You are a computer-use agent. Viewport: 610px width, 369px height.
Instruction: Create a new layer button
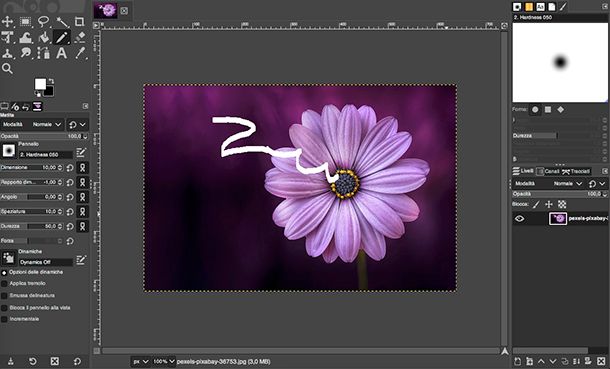point(517,362)
